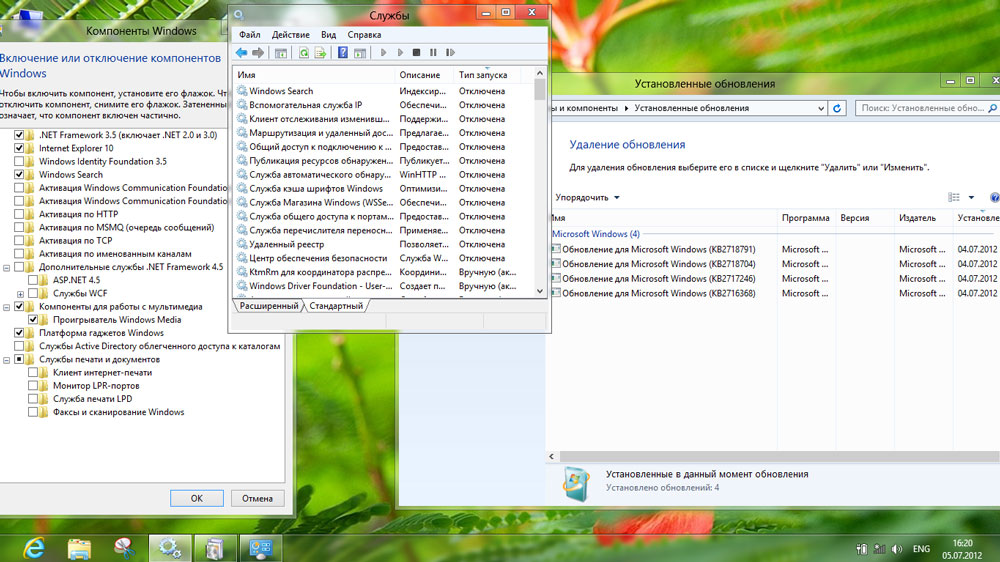
Task: Switch to the Стандартный tab
Action: (335, 306)
